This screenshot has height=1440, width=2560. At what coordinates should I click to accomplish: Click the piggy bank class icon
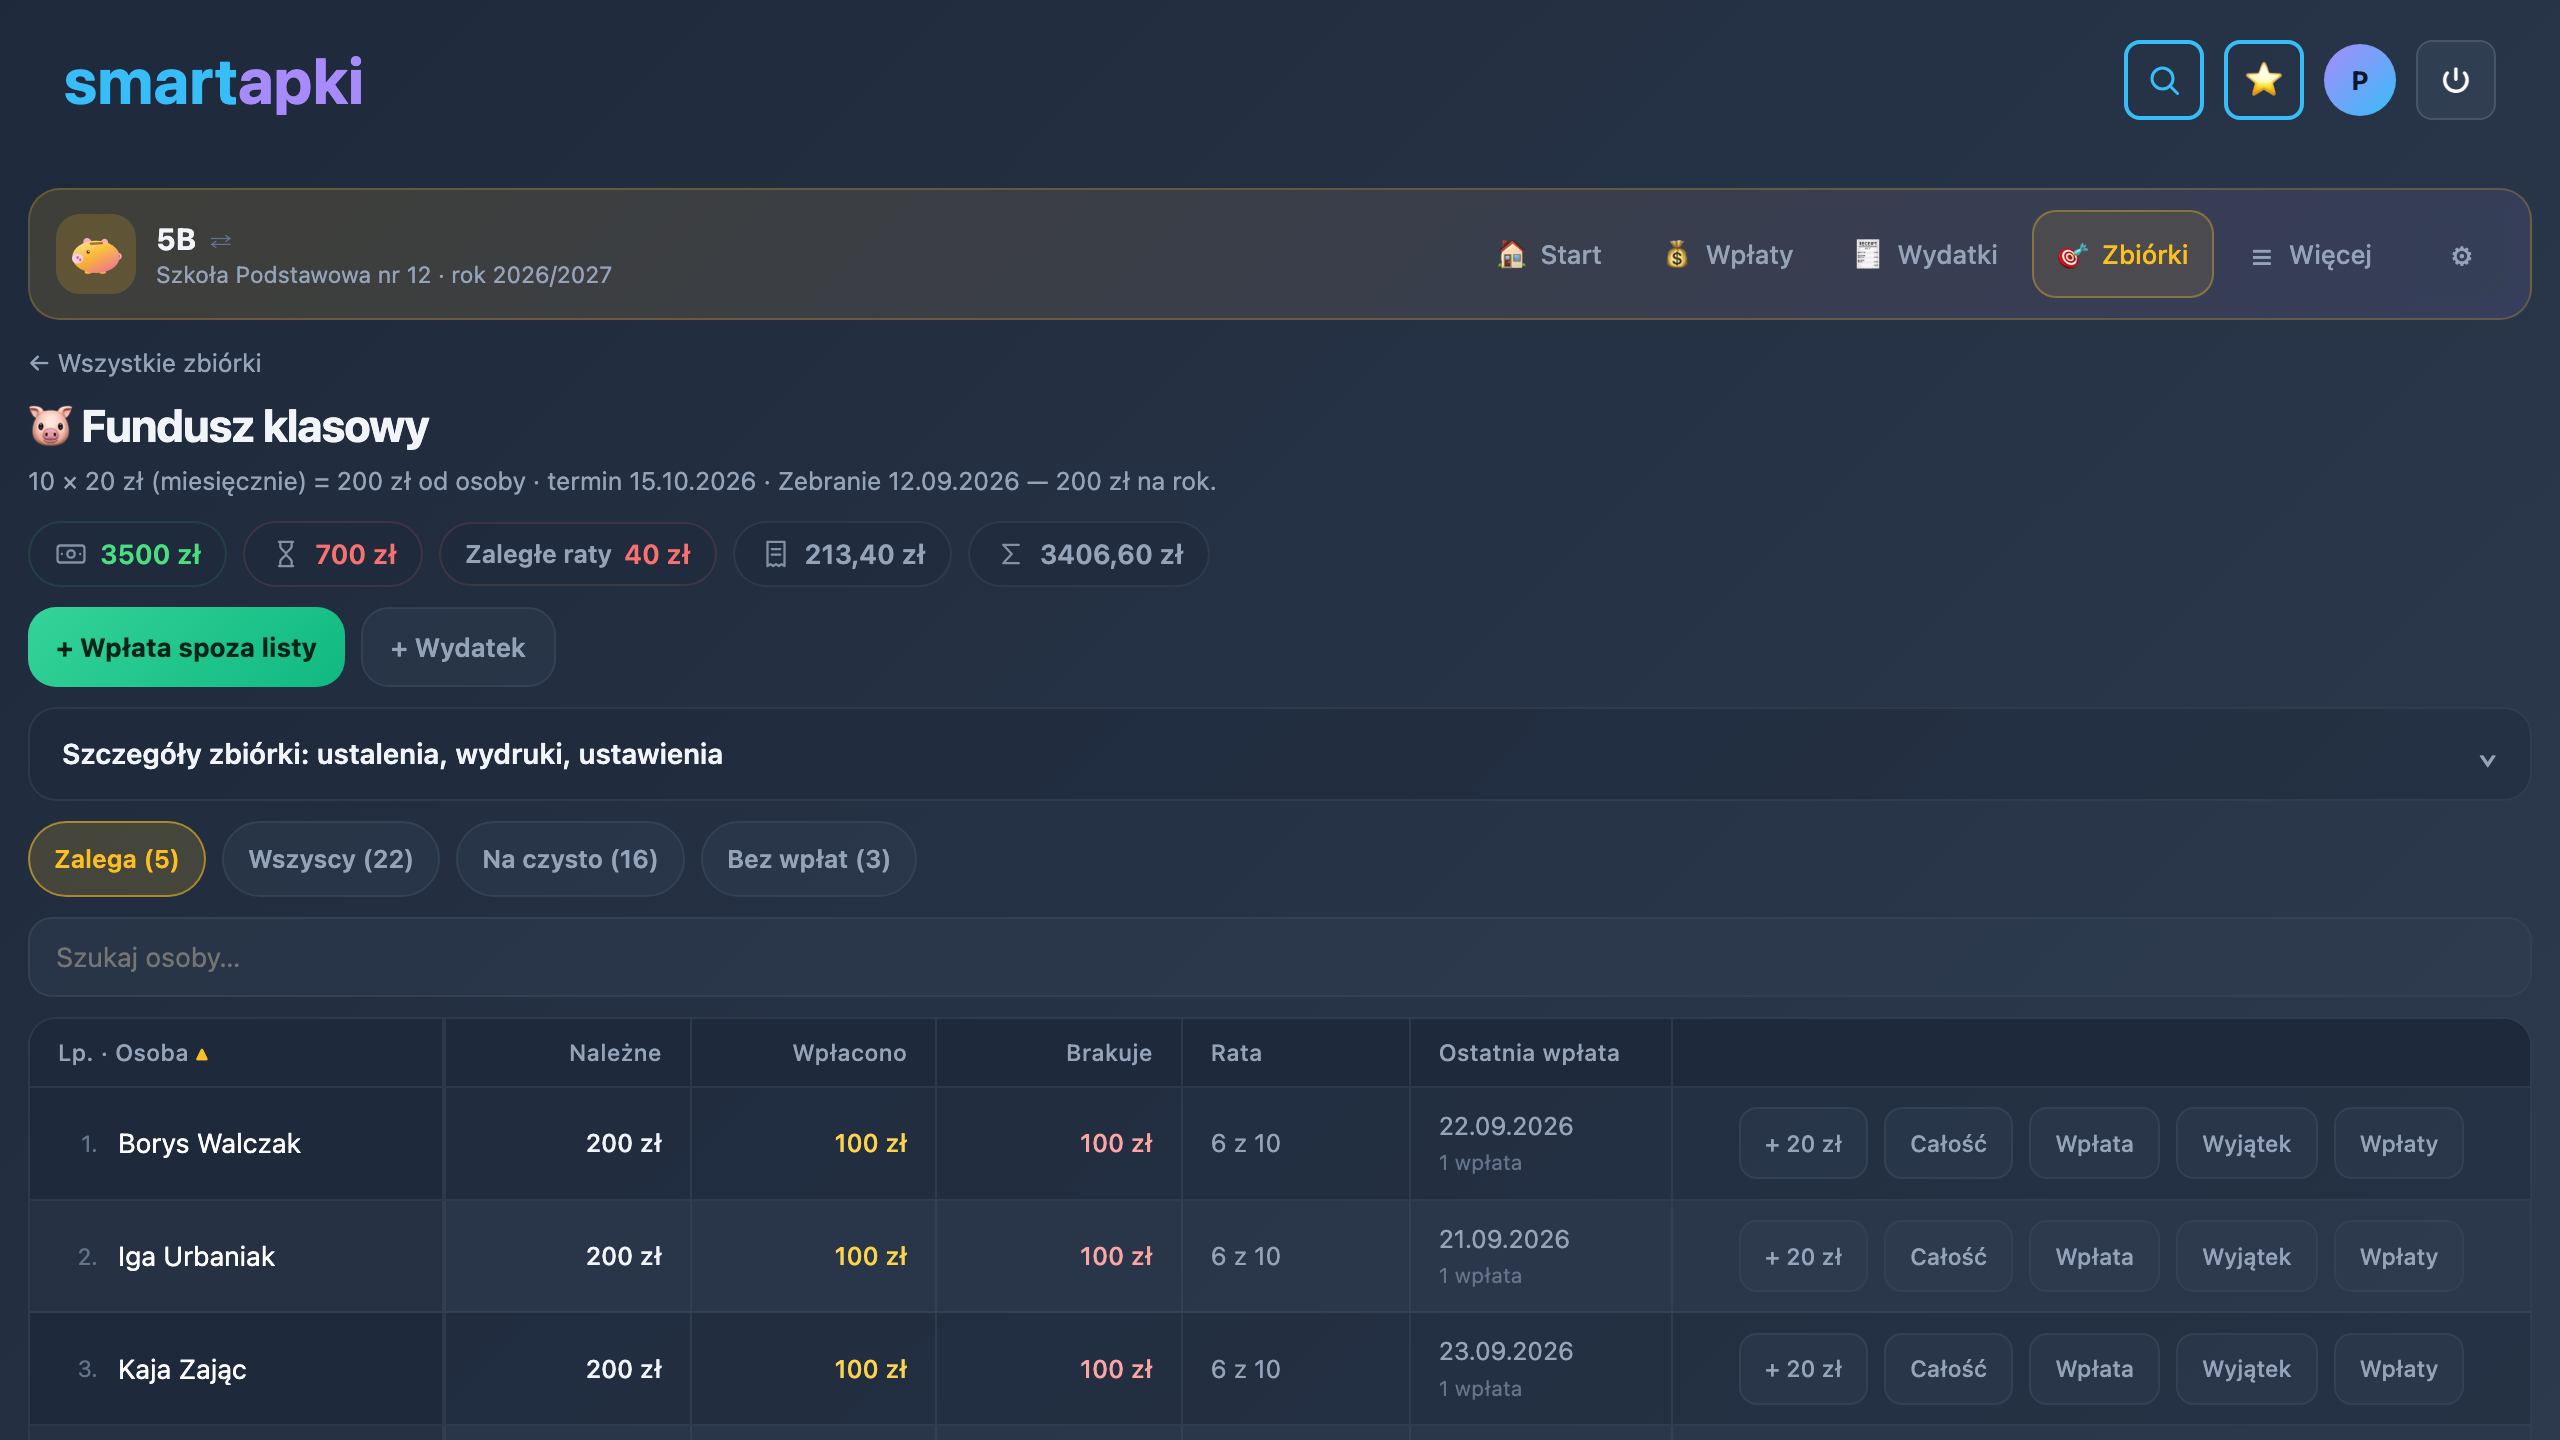click(x=96, y=254)
